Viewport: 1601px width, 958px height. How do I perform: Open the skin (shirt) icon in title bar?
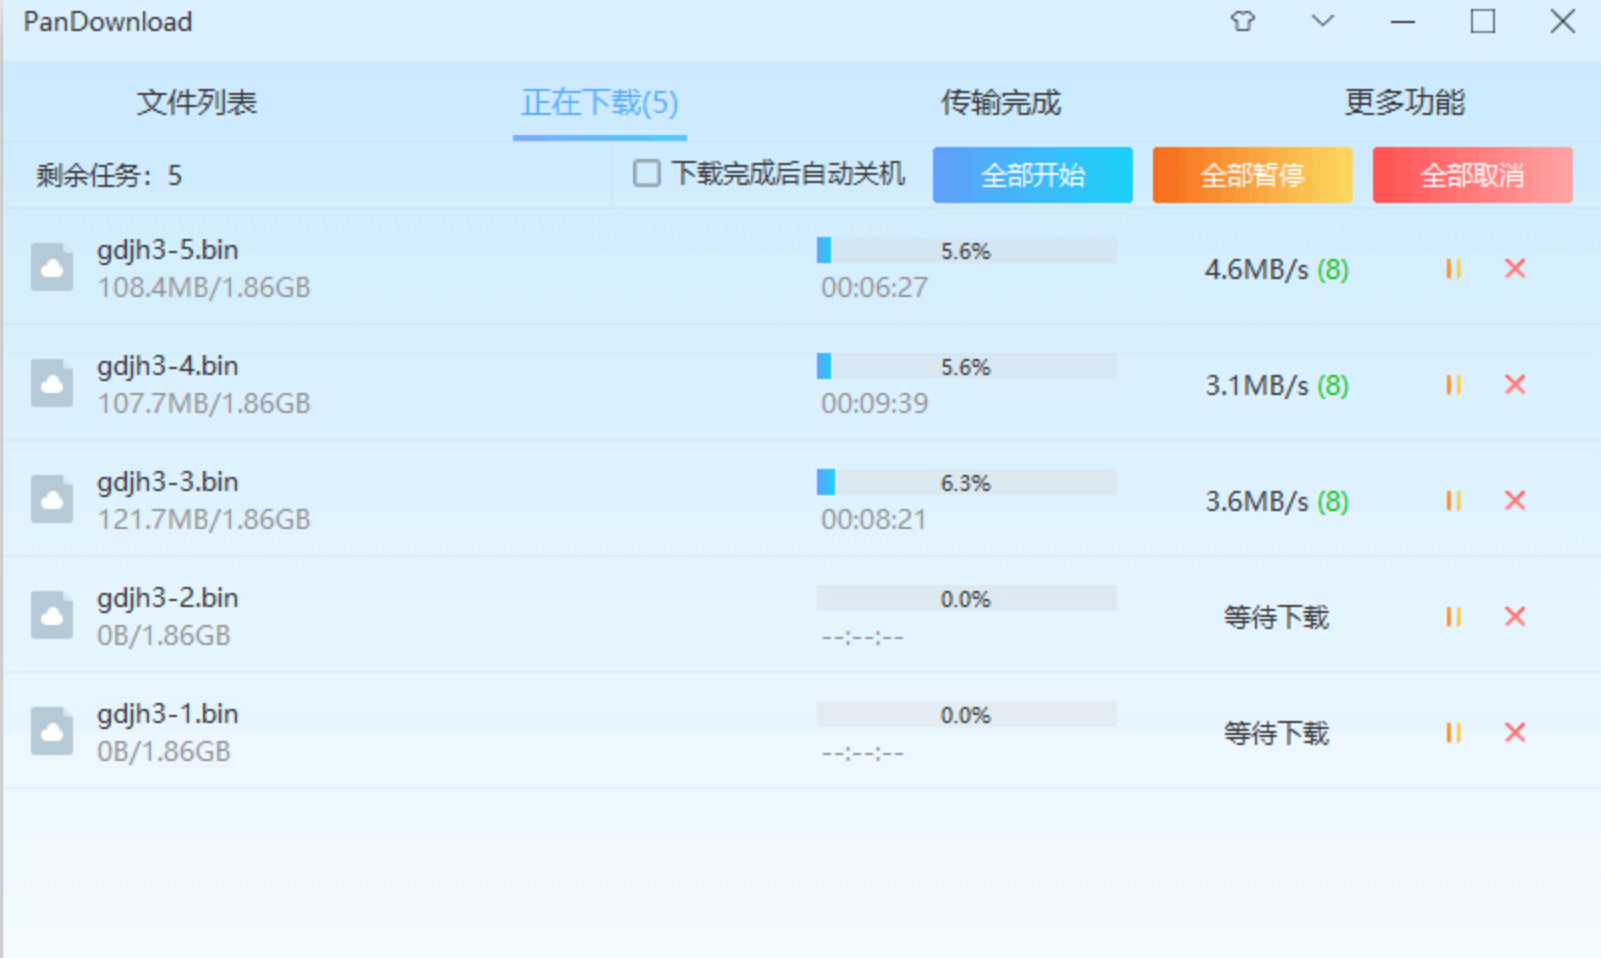tap(1243, 21)
